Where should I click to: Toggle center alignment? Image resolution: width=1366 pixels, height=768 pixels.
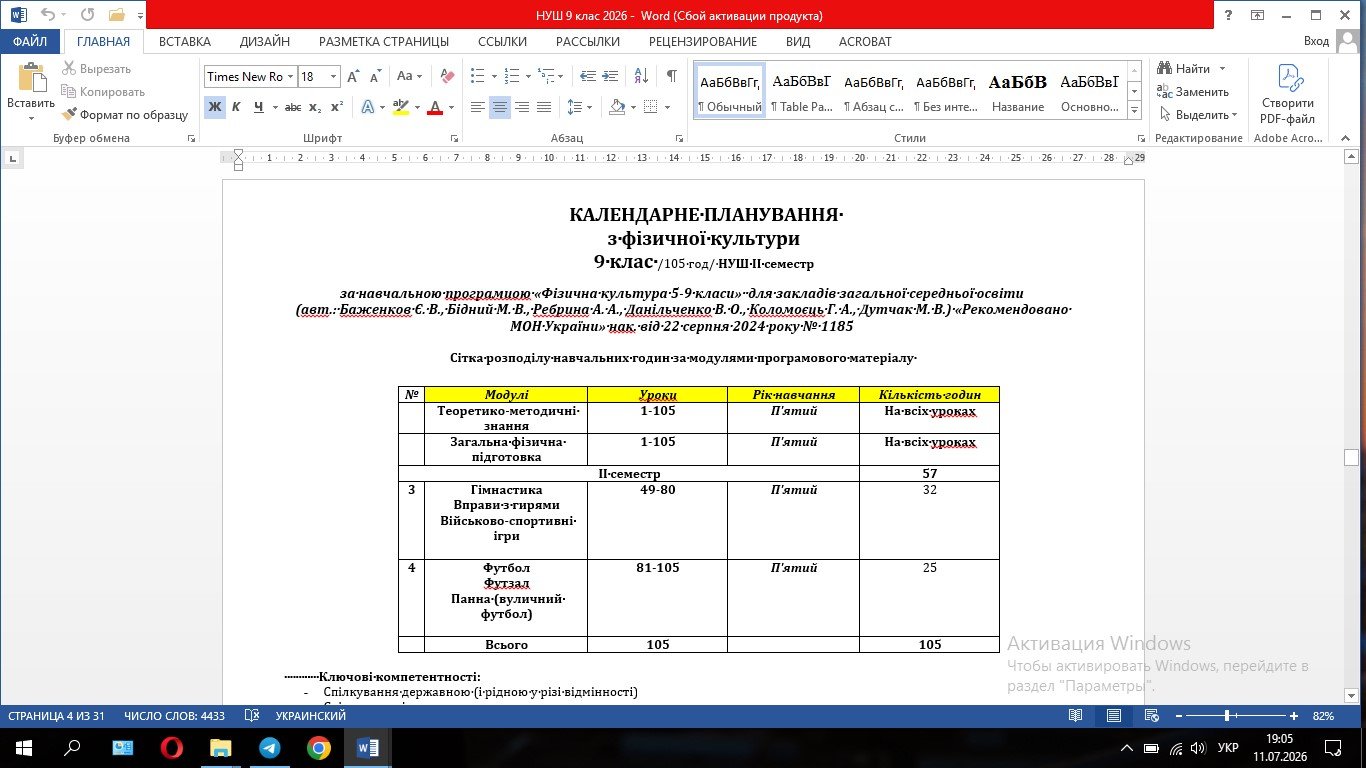(x=500, y=107)
